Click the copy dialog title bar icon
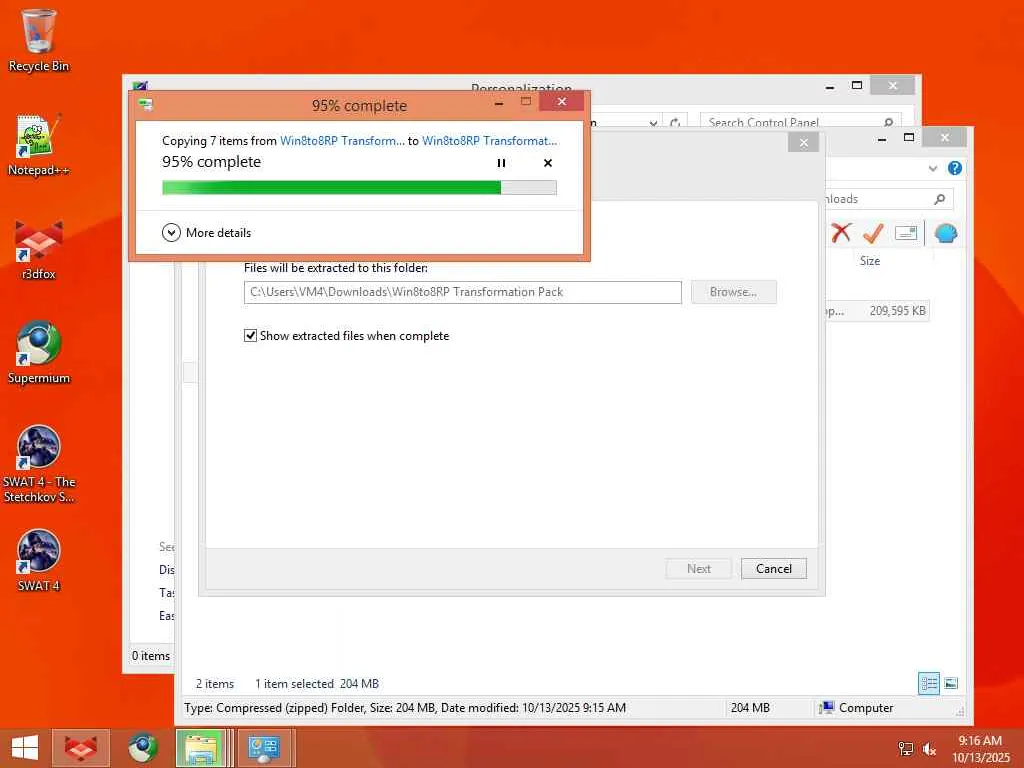The image size is (1024, 768). tap(146, 104)
